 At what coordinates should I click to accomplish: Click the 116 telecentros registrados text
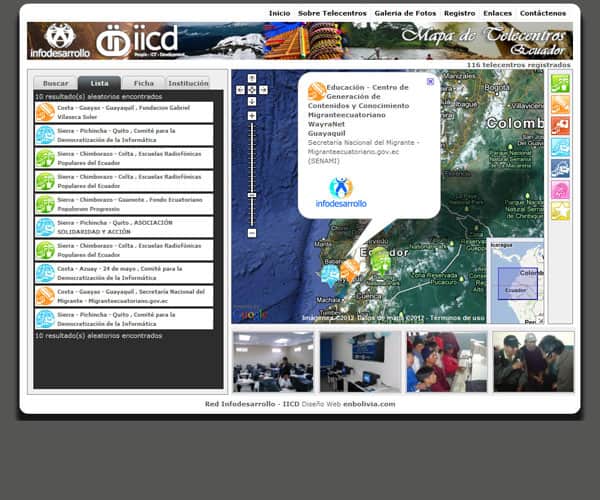[x=518, y=65]
